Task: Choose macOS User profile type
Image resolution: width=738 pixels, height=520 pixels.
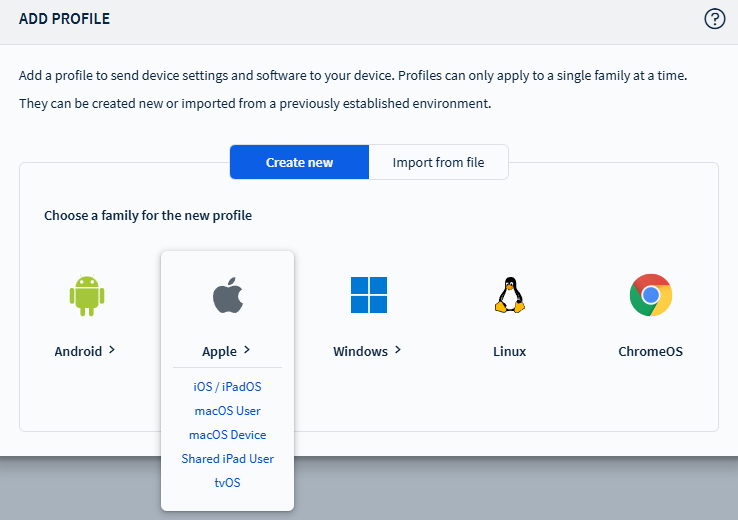Action: (227, 410)
